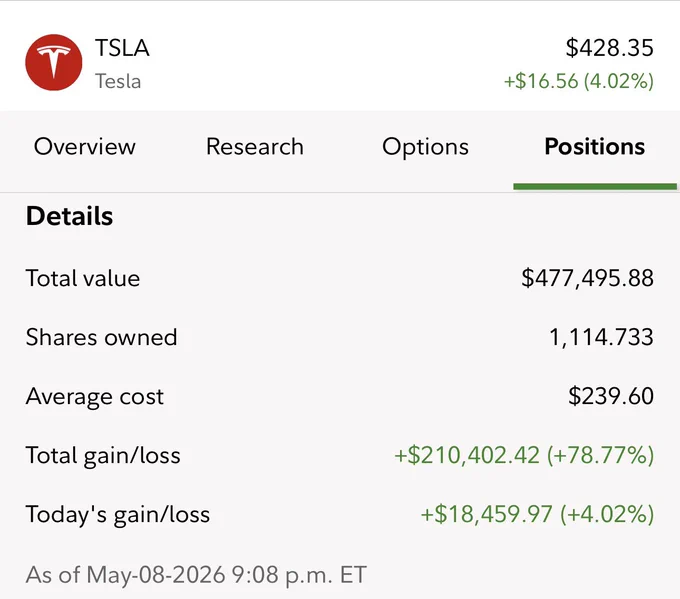
Task: Open the Overview tab
Action: (x=85, y=147)
